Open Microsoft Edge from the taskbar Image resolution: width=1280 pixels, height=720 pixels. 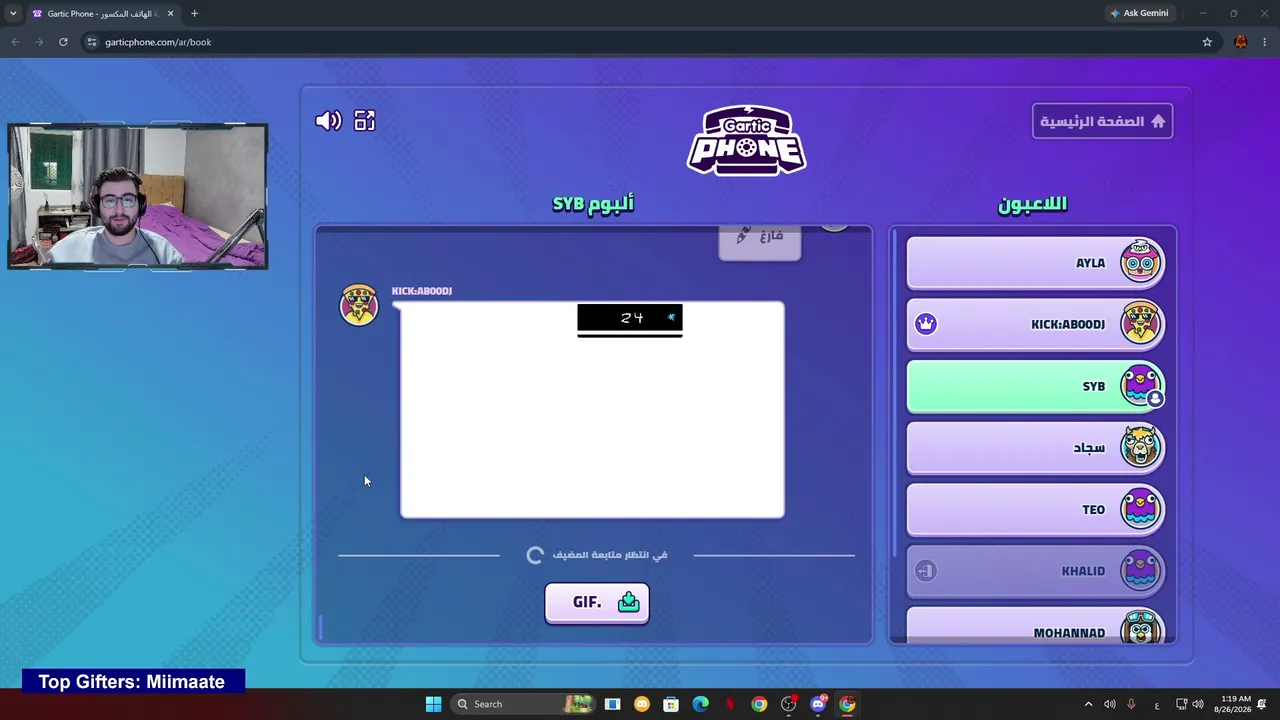700,704
